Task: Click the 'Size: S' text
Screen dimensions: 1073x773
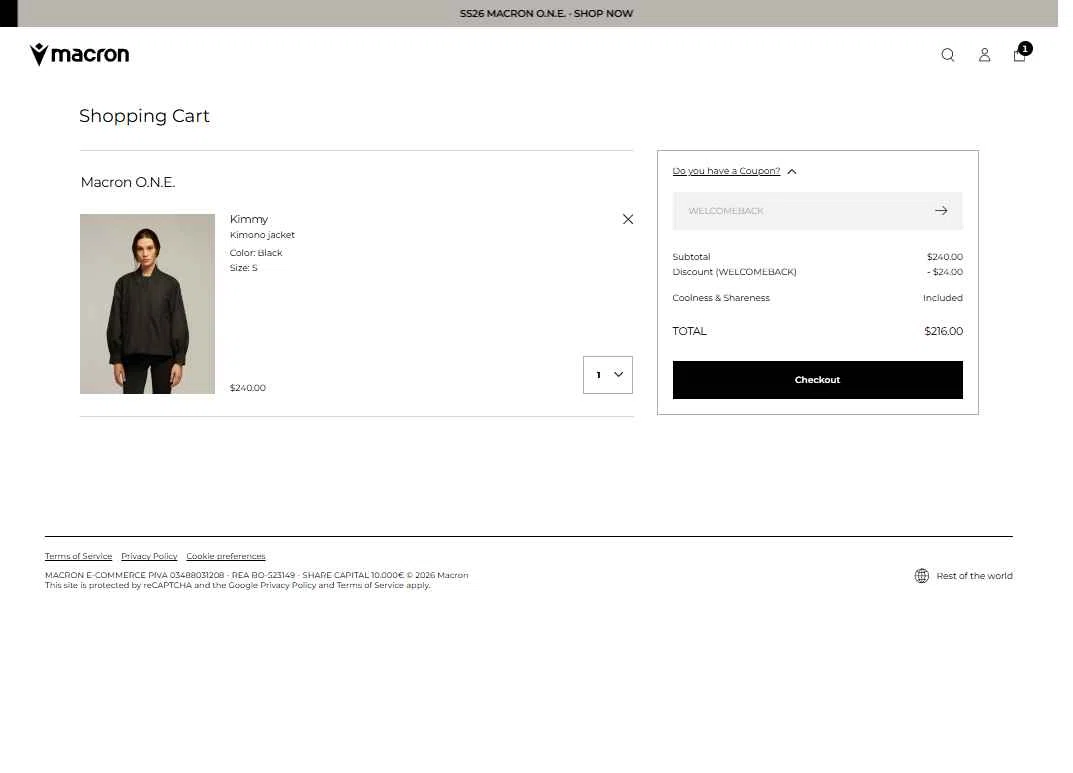Action: click(x=244, y=267)
